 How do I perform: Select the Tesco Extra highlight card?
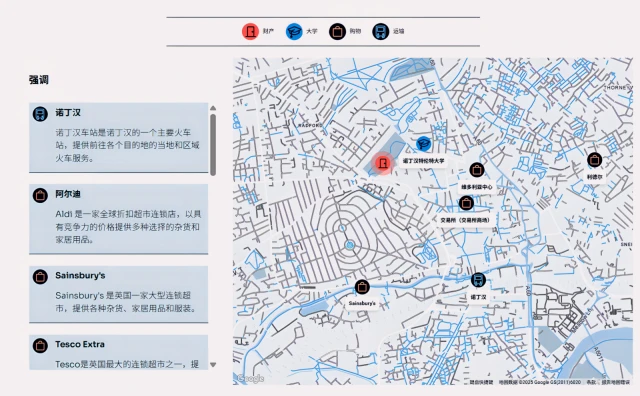point(118,352)
